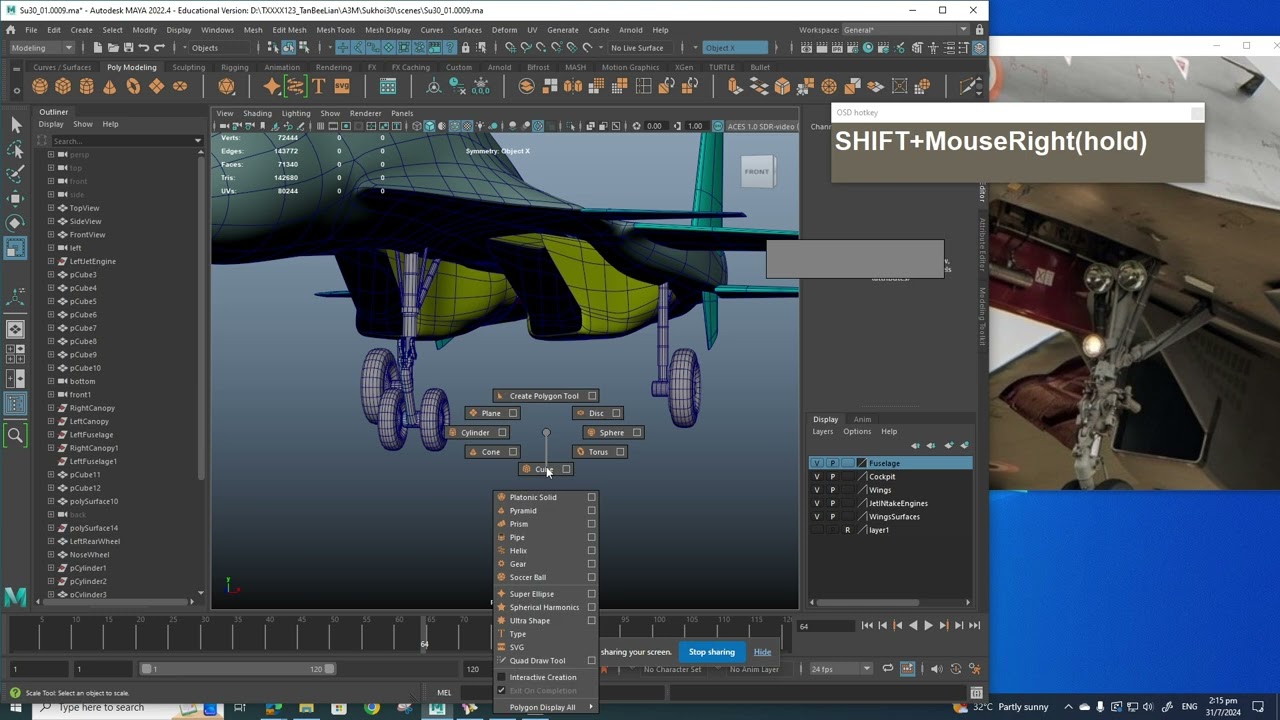Toggle visibility V of Cockpit layer

(817, 477)
